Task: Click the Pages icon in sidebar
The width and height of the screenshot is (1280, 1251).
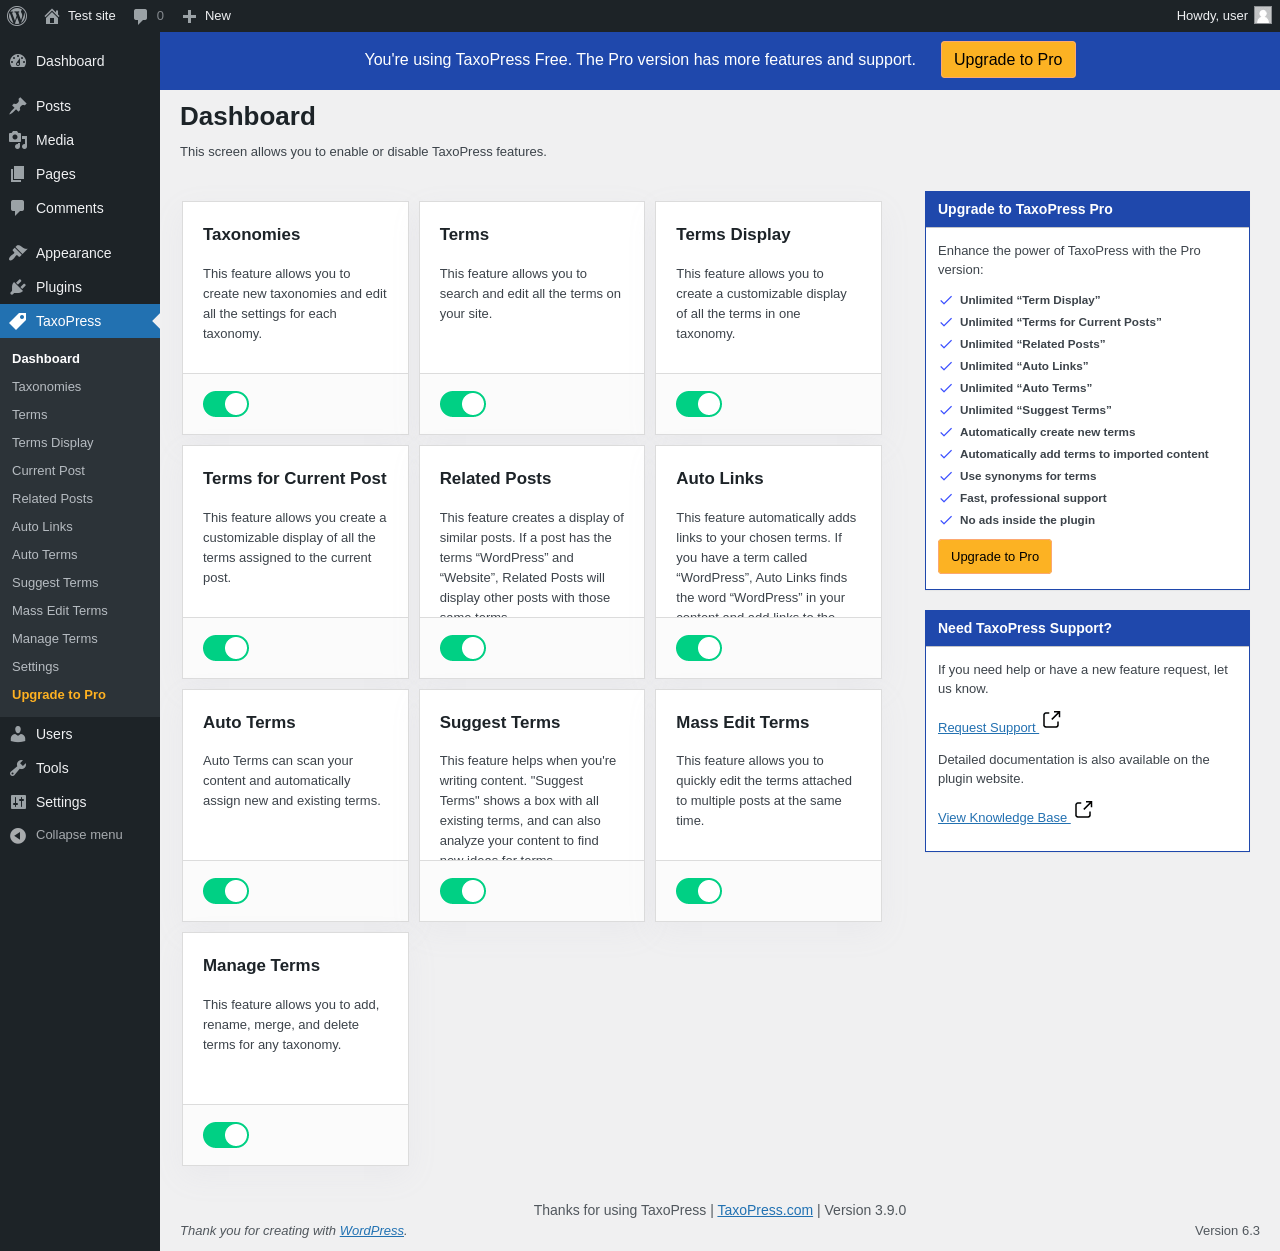Action: point(18,174)
